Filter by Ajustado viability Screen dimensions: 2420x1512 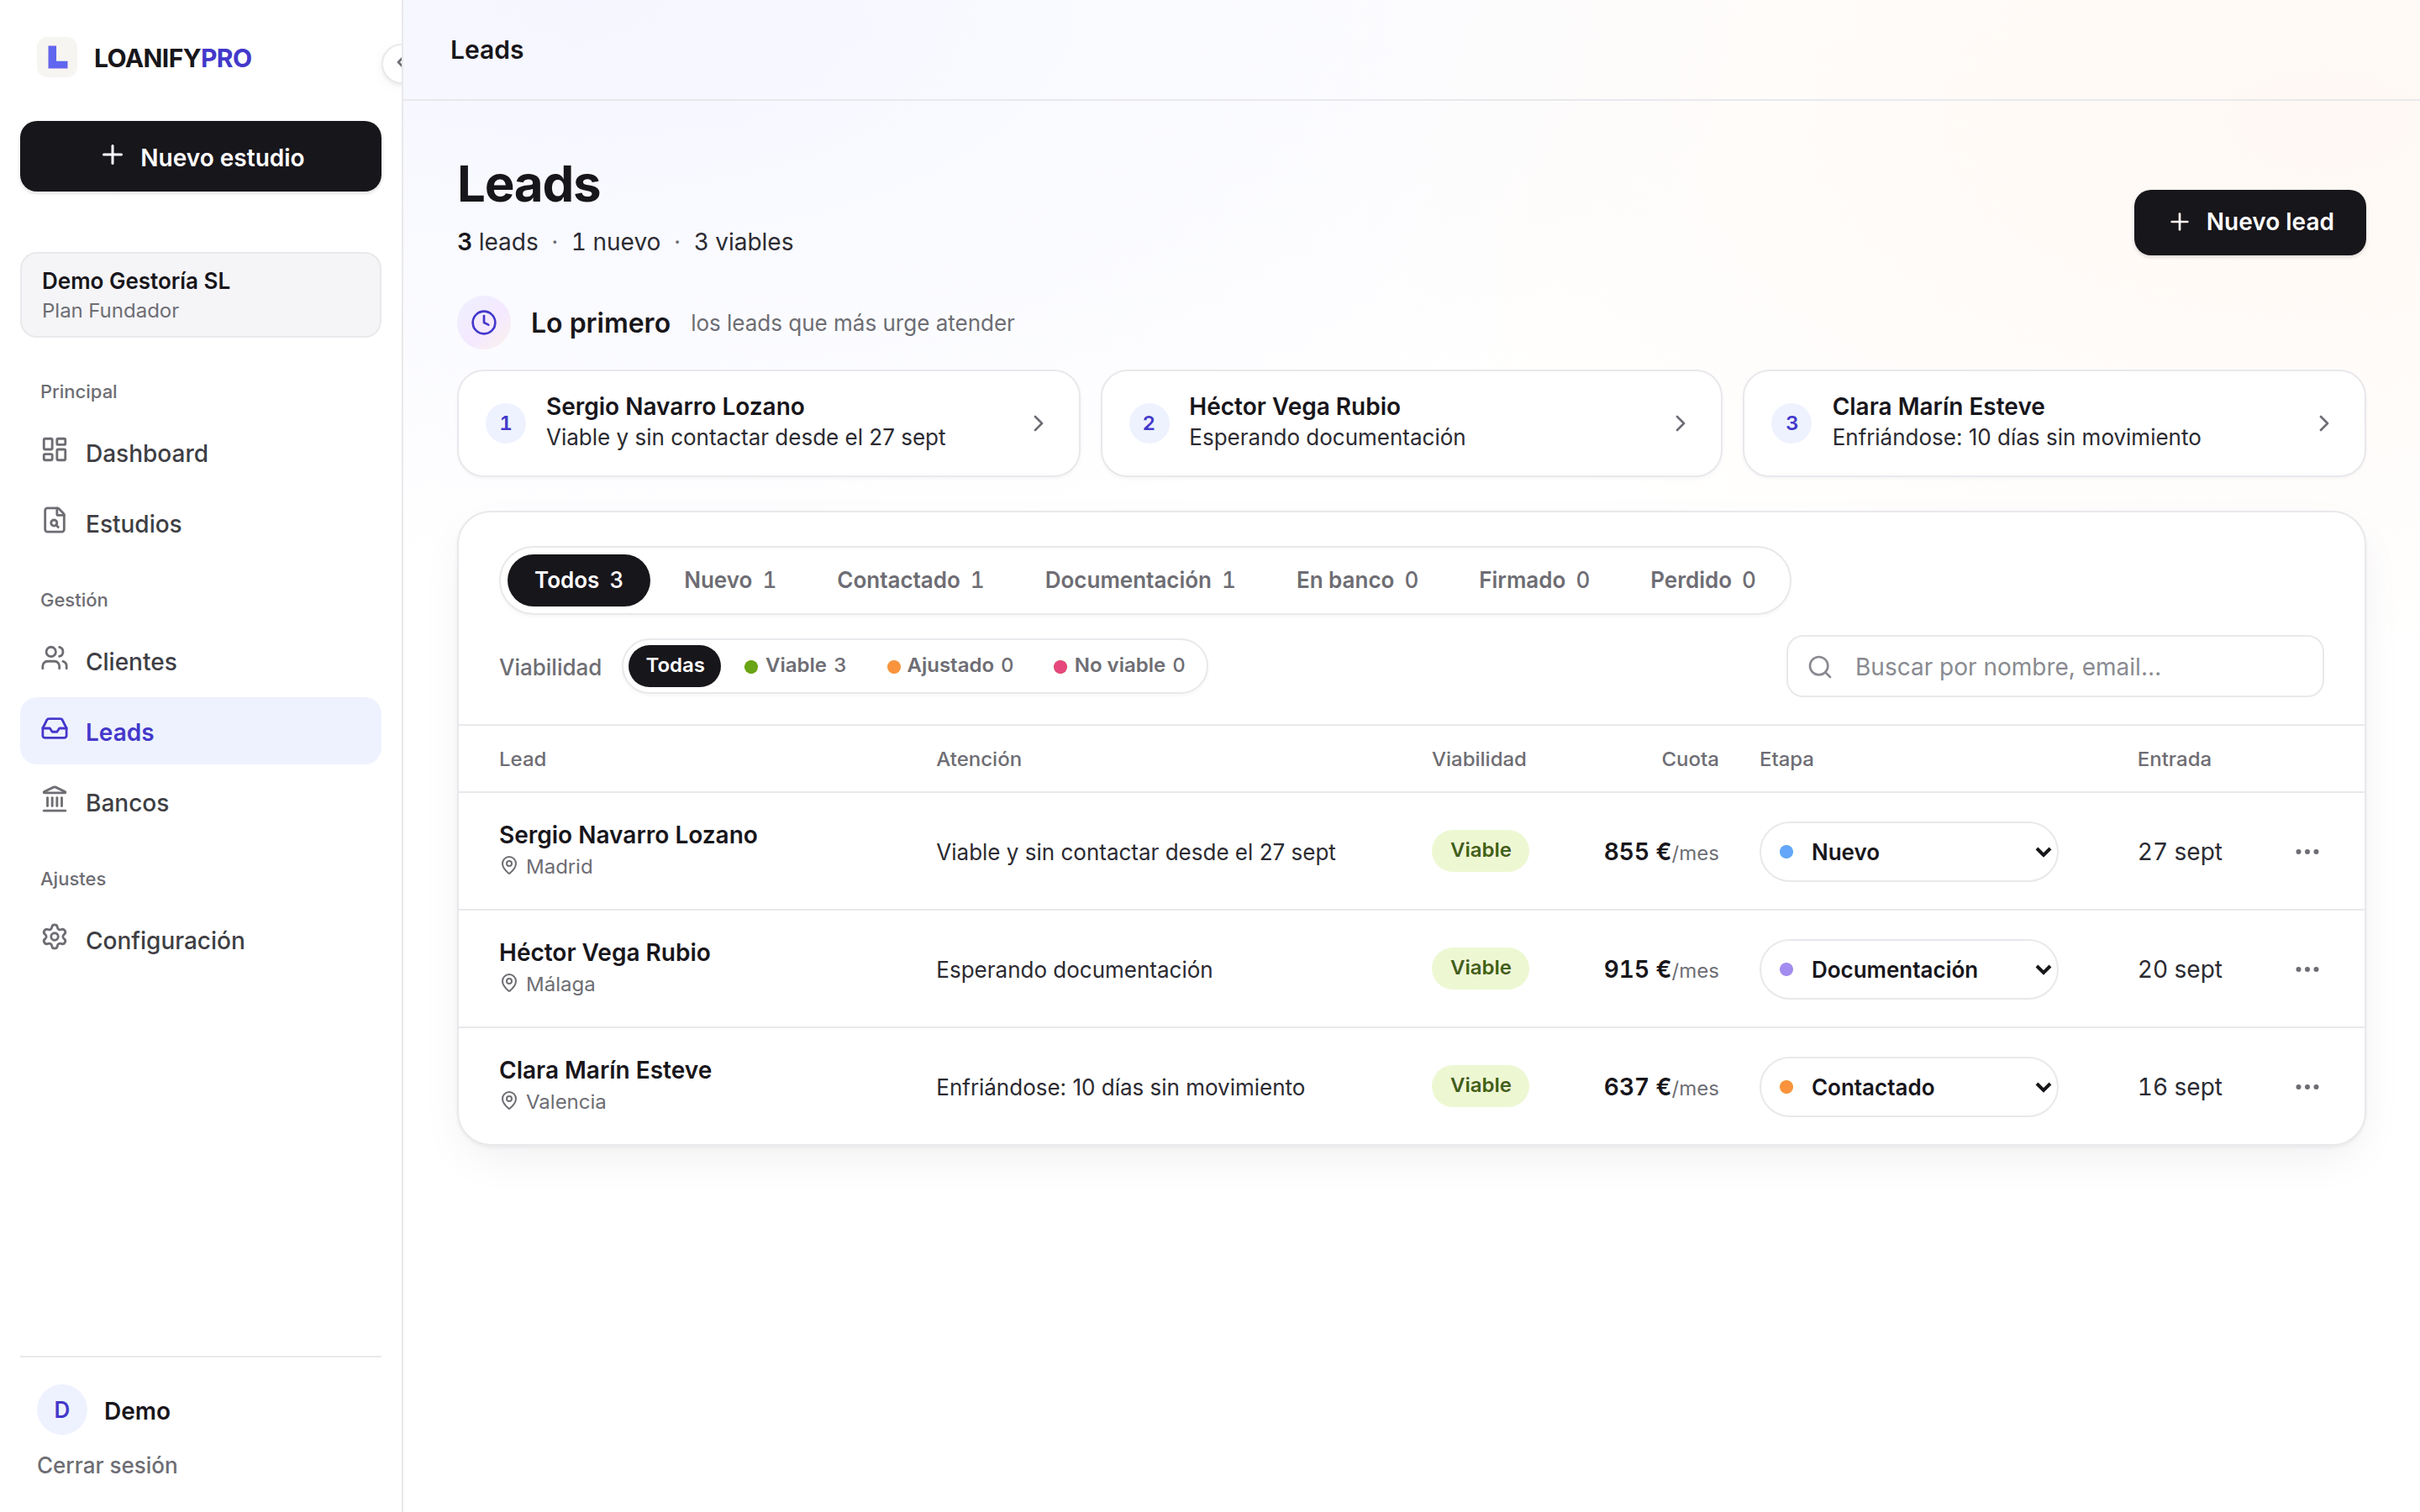(x=950, y=665)
